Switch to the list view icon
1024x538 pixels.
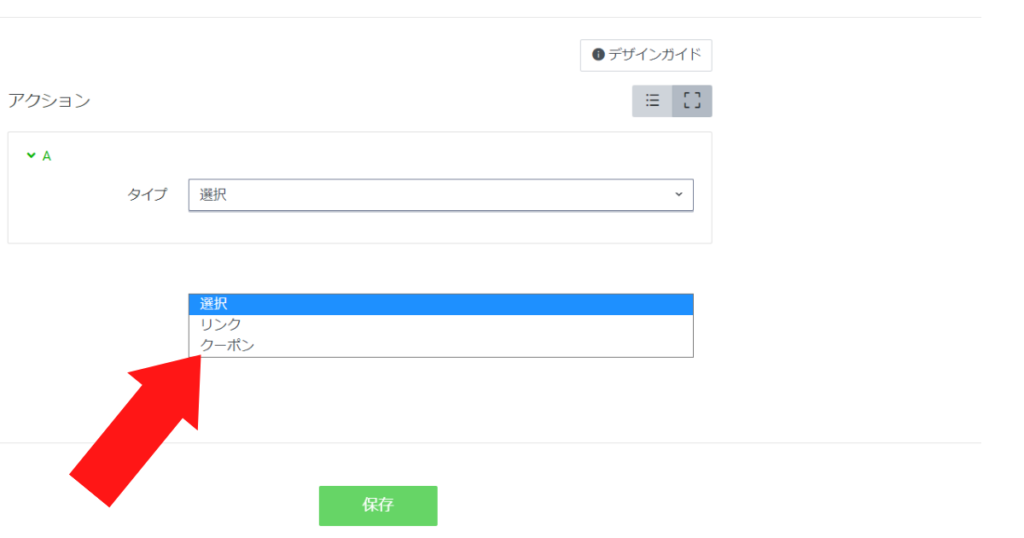point(652,101)
